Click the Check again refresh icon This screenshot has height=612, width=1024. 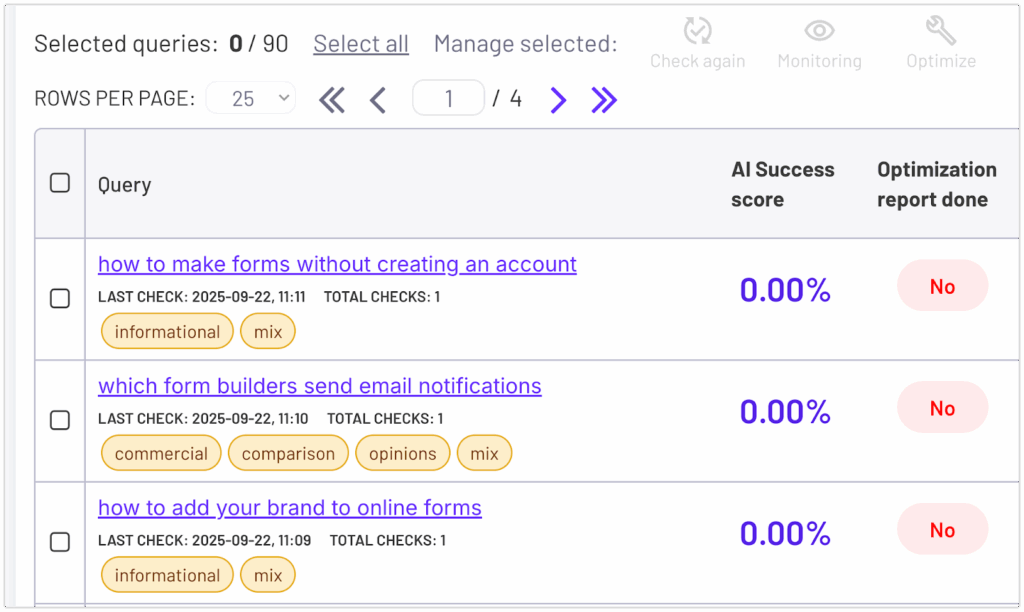click(697, 32)
